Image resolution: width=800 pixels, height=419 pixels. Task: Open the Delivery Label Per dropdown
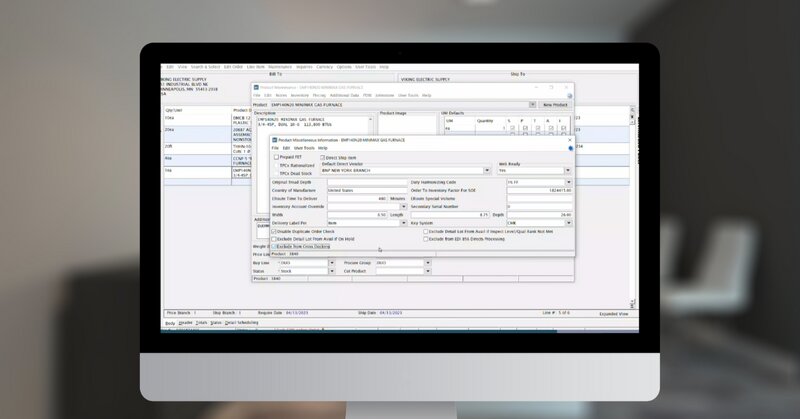pos(404,223)
